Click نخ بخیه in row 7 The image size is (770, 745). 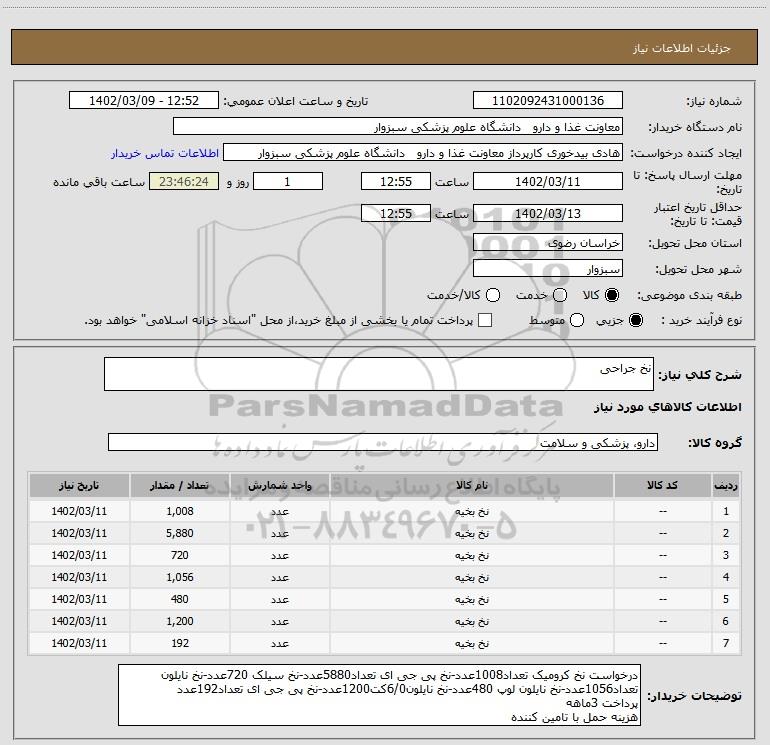(472, 643)
